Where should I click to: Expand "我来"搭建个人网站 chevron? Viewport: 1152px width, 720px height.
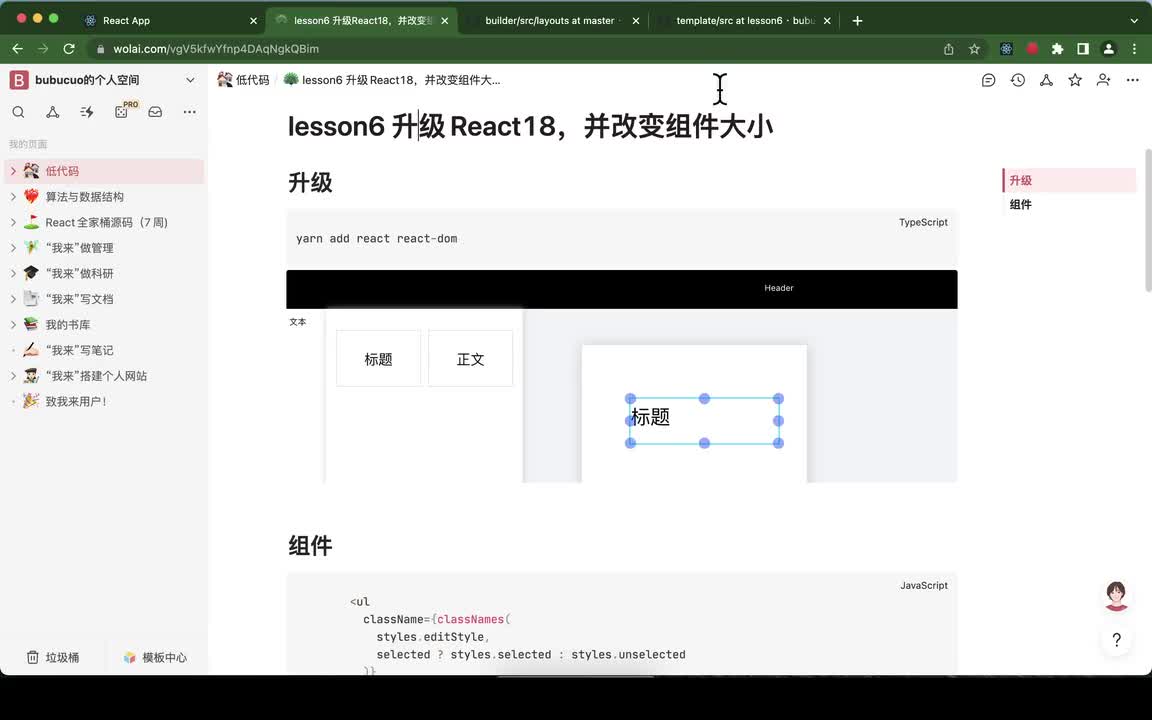(13, 375)
